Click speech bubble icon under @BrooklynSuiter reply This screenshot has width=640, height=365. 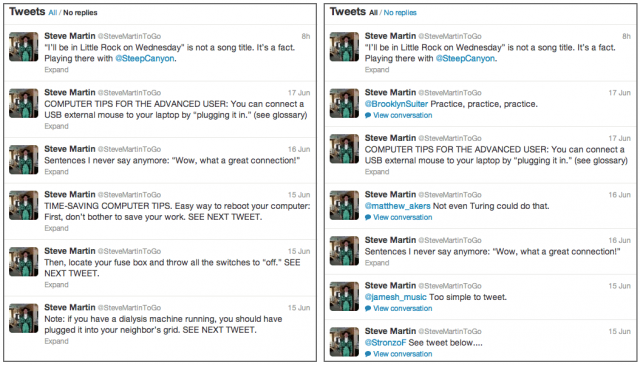[368, 116]
